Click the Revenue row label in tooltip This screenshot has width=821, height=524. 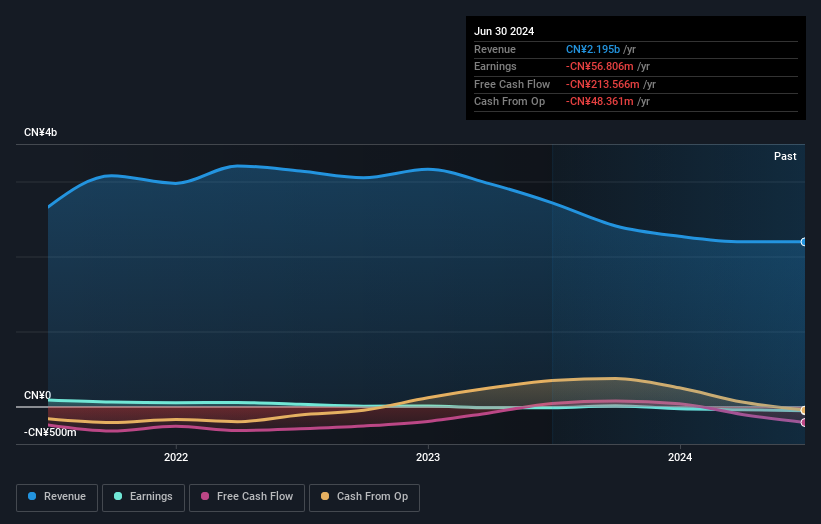[495, 49]
